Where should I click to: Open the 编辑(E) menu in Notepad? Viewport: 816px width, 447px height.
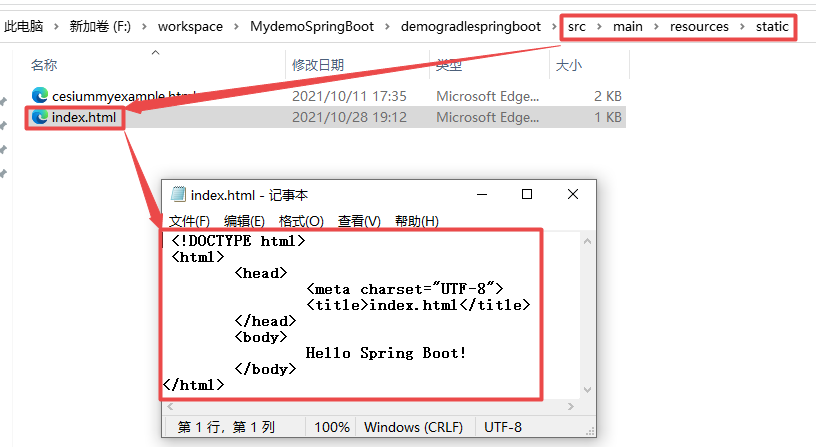click(x=245, y=221)
